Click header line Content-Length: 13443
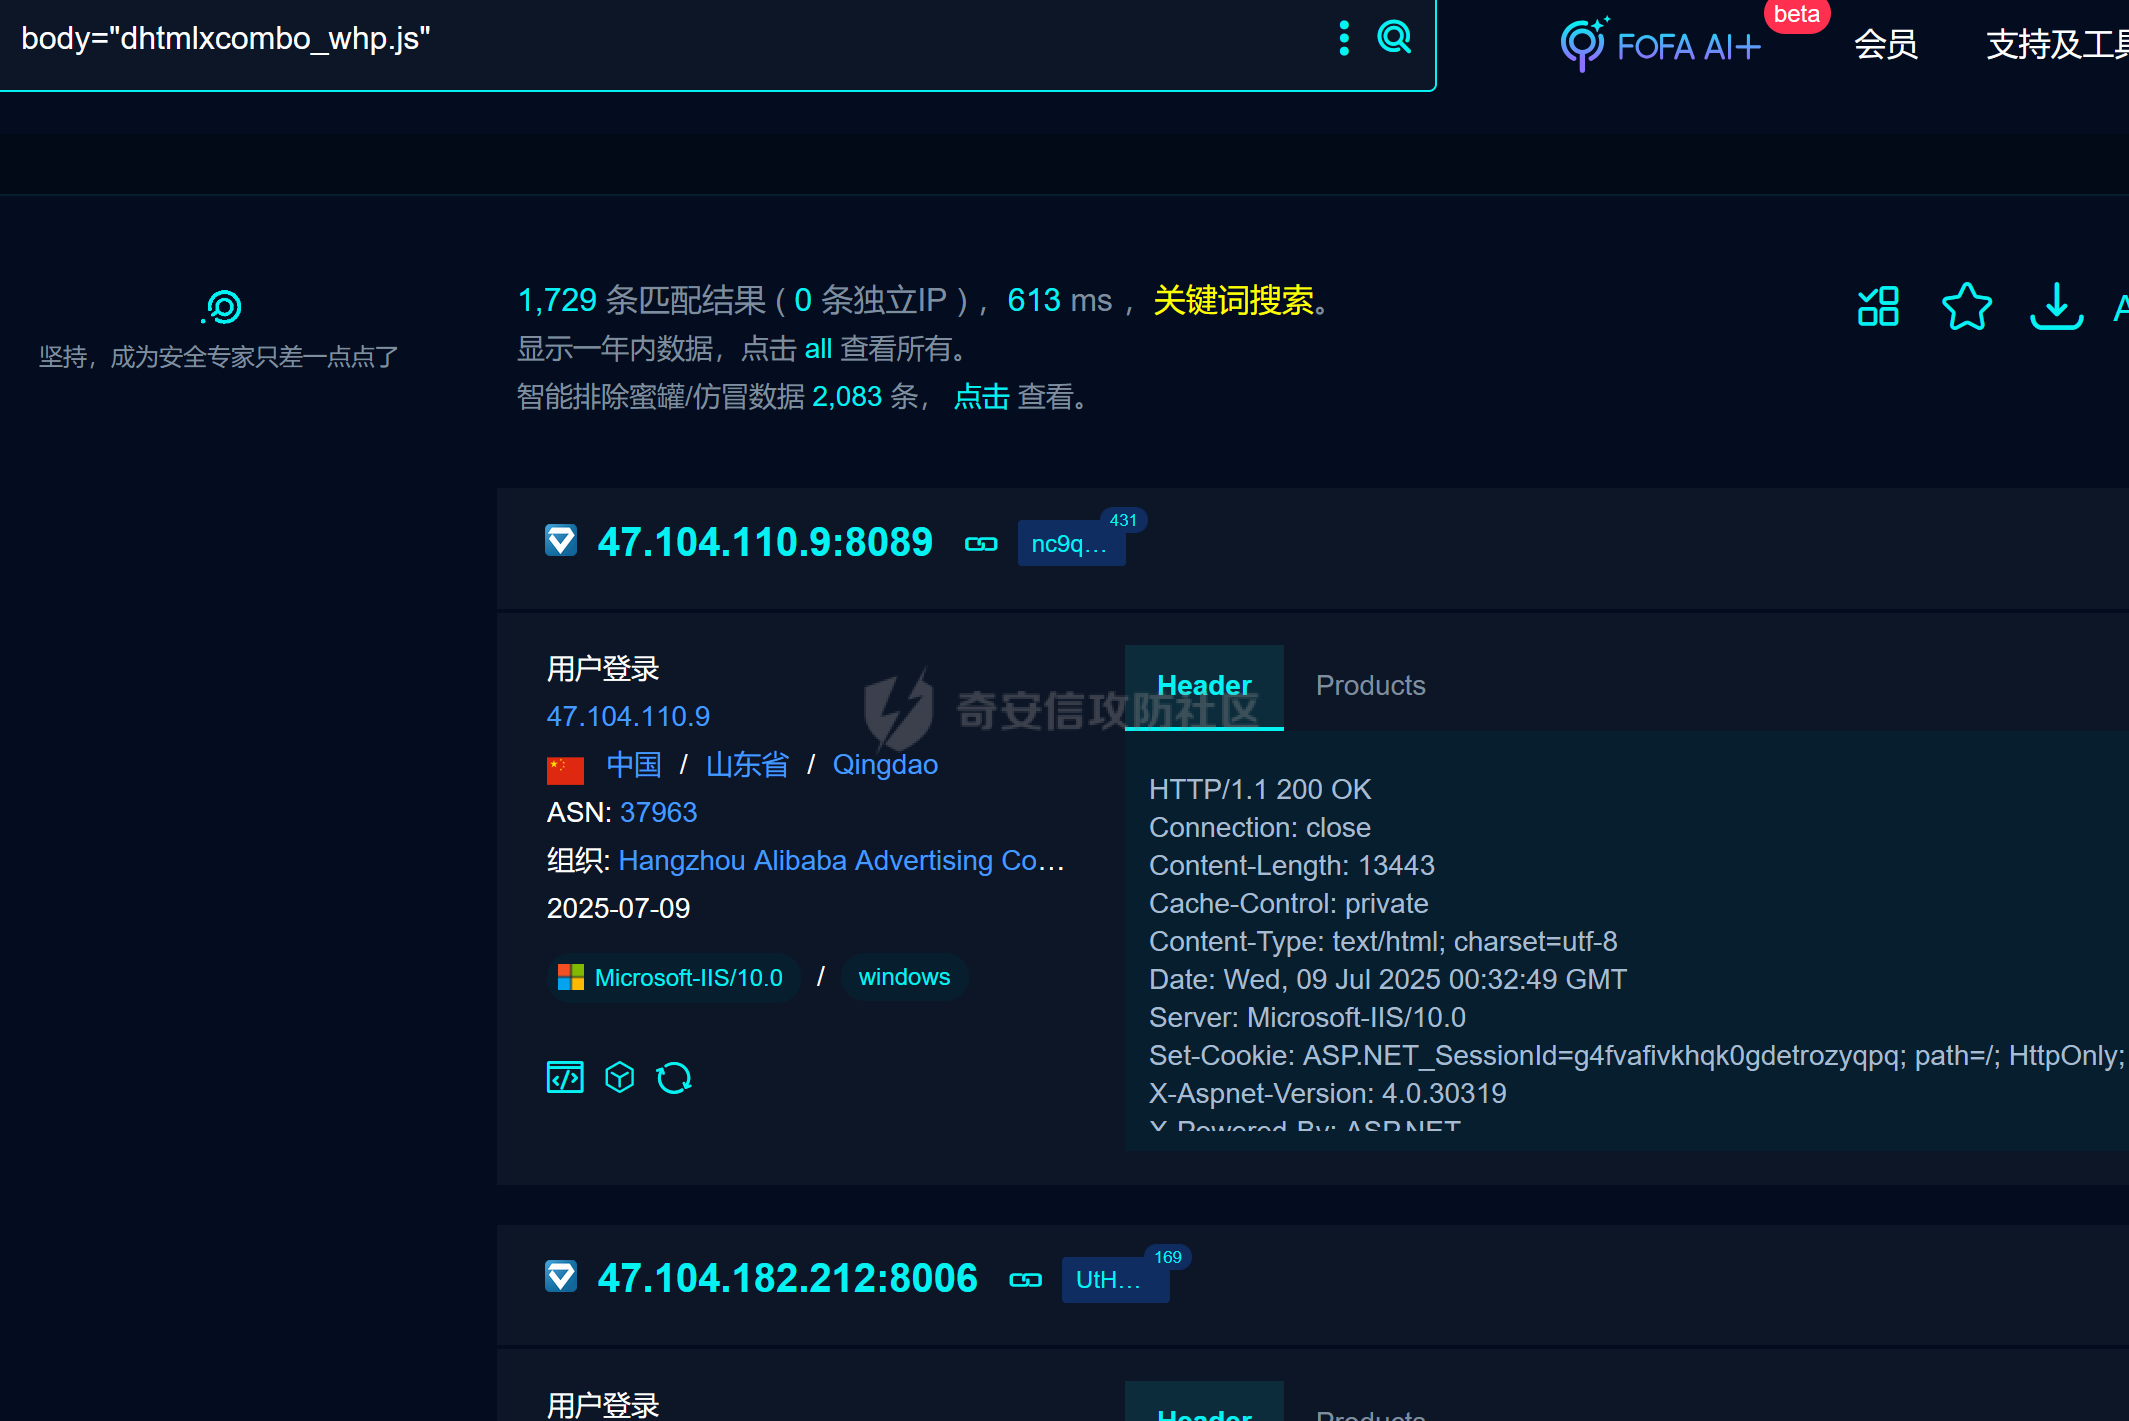2129x1421 pixels. pos(1291,865)
